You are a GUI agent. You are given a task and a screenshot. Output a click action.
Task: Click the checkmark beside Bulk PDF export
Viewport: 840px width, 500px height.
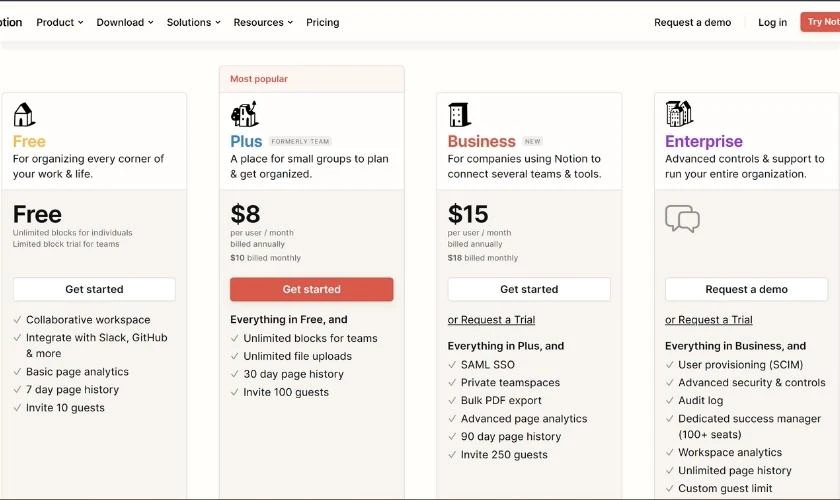[x=452, y=401]
